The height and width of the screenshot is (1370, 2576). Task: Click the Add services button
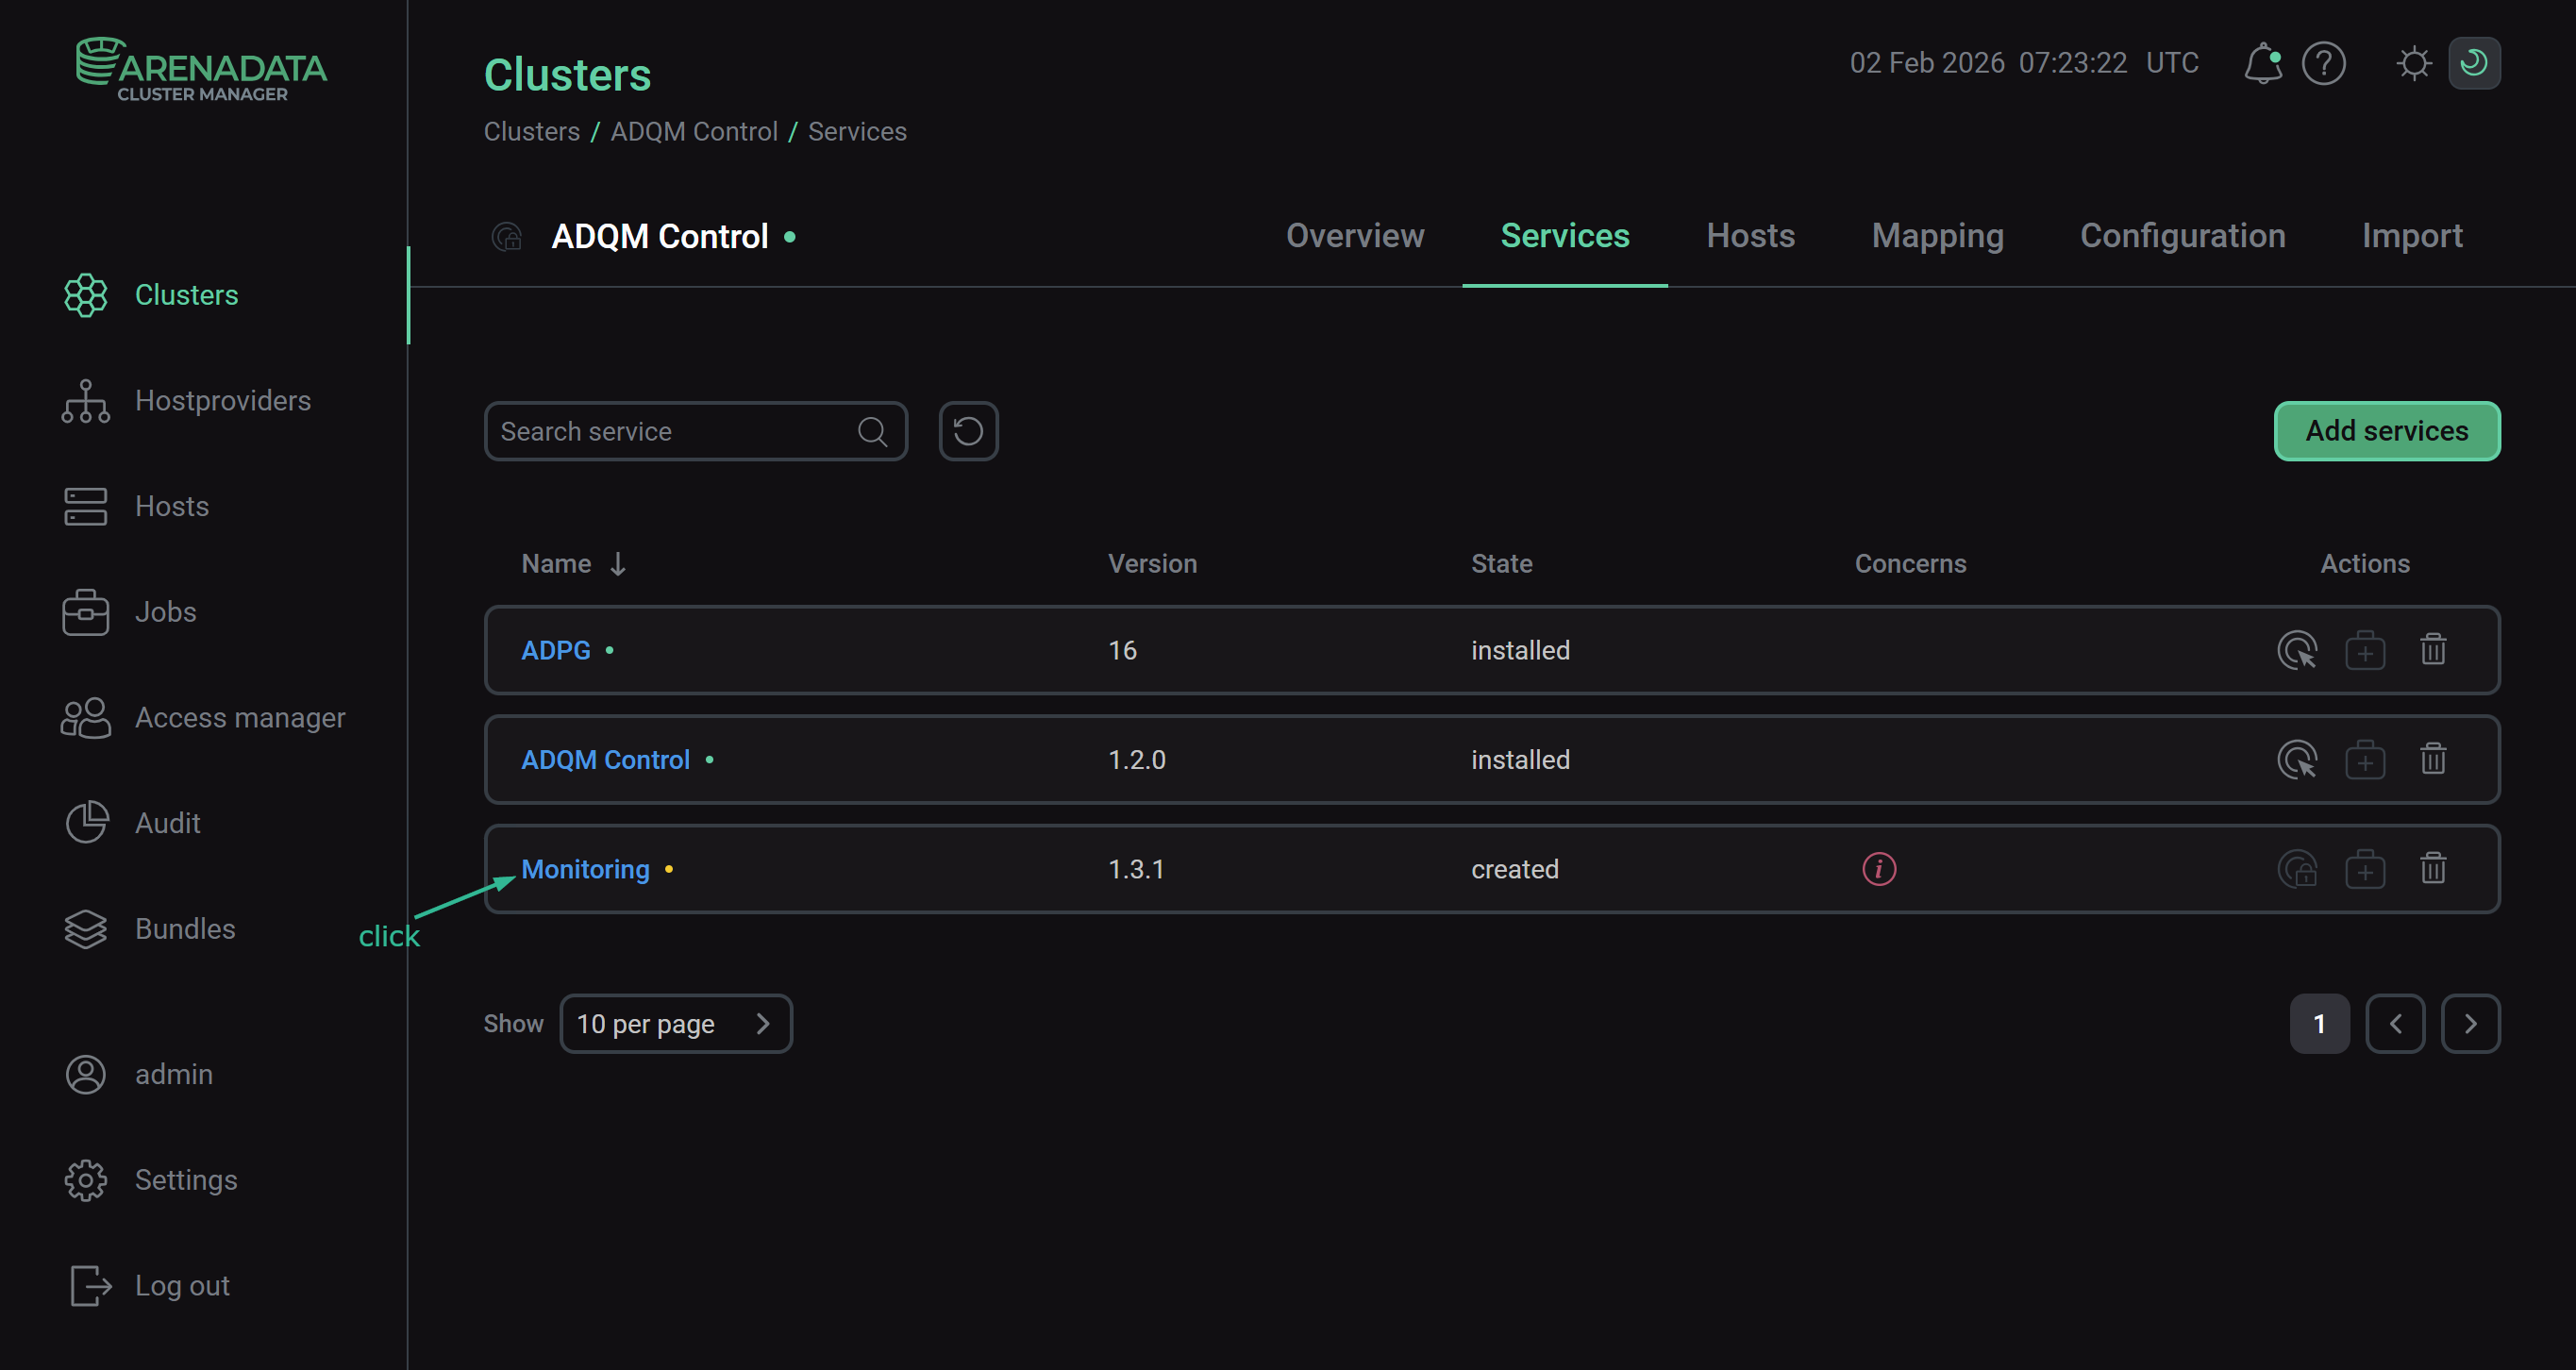(x=2387, y=431)
